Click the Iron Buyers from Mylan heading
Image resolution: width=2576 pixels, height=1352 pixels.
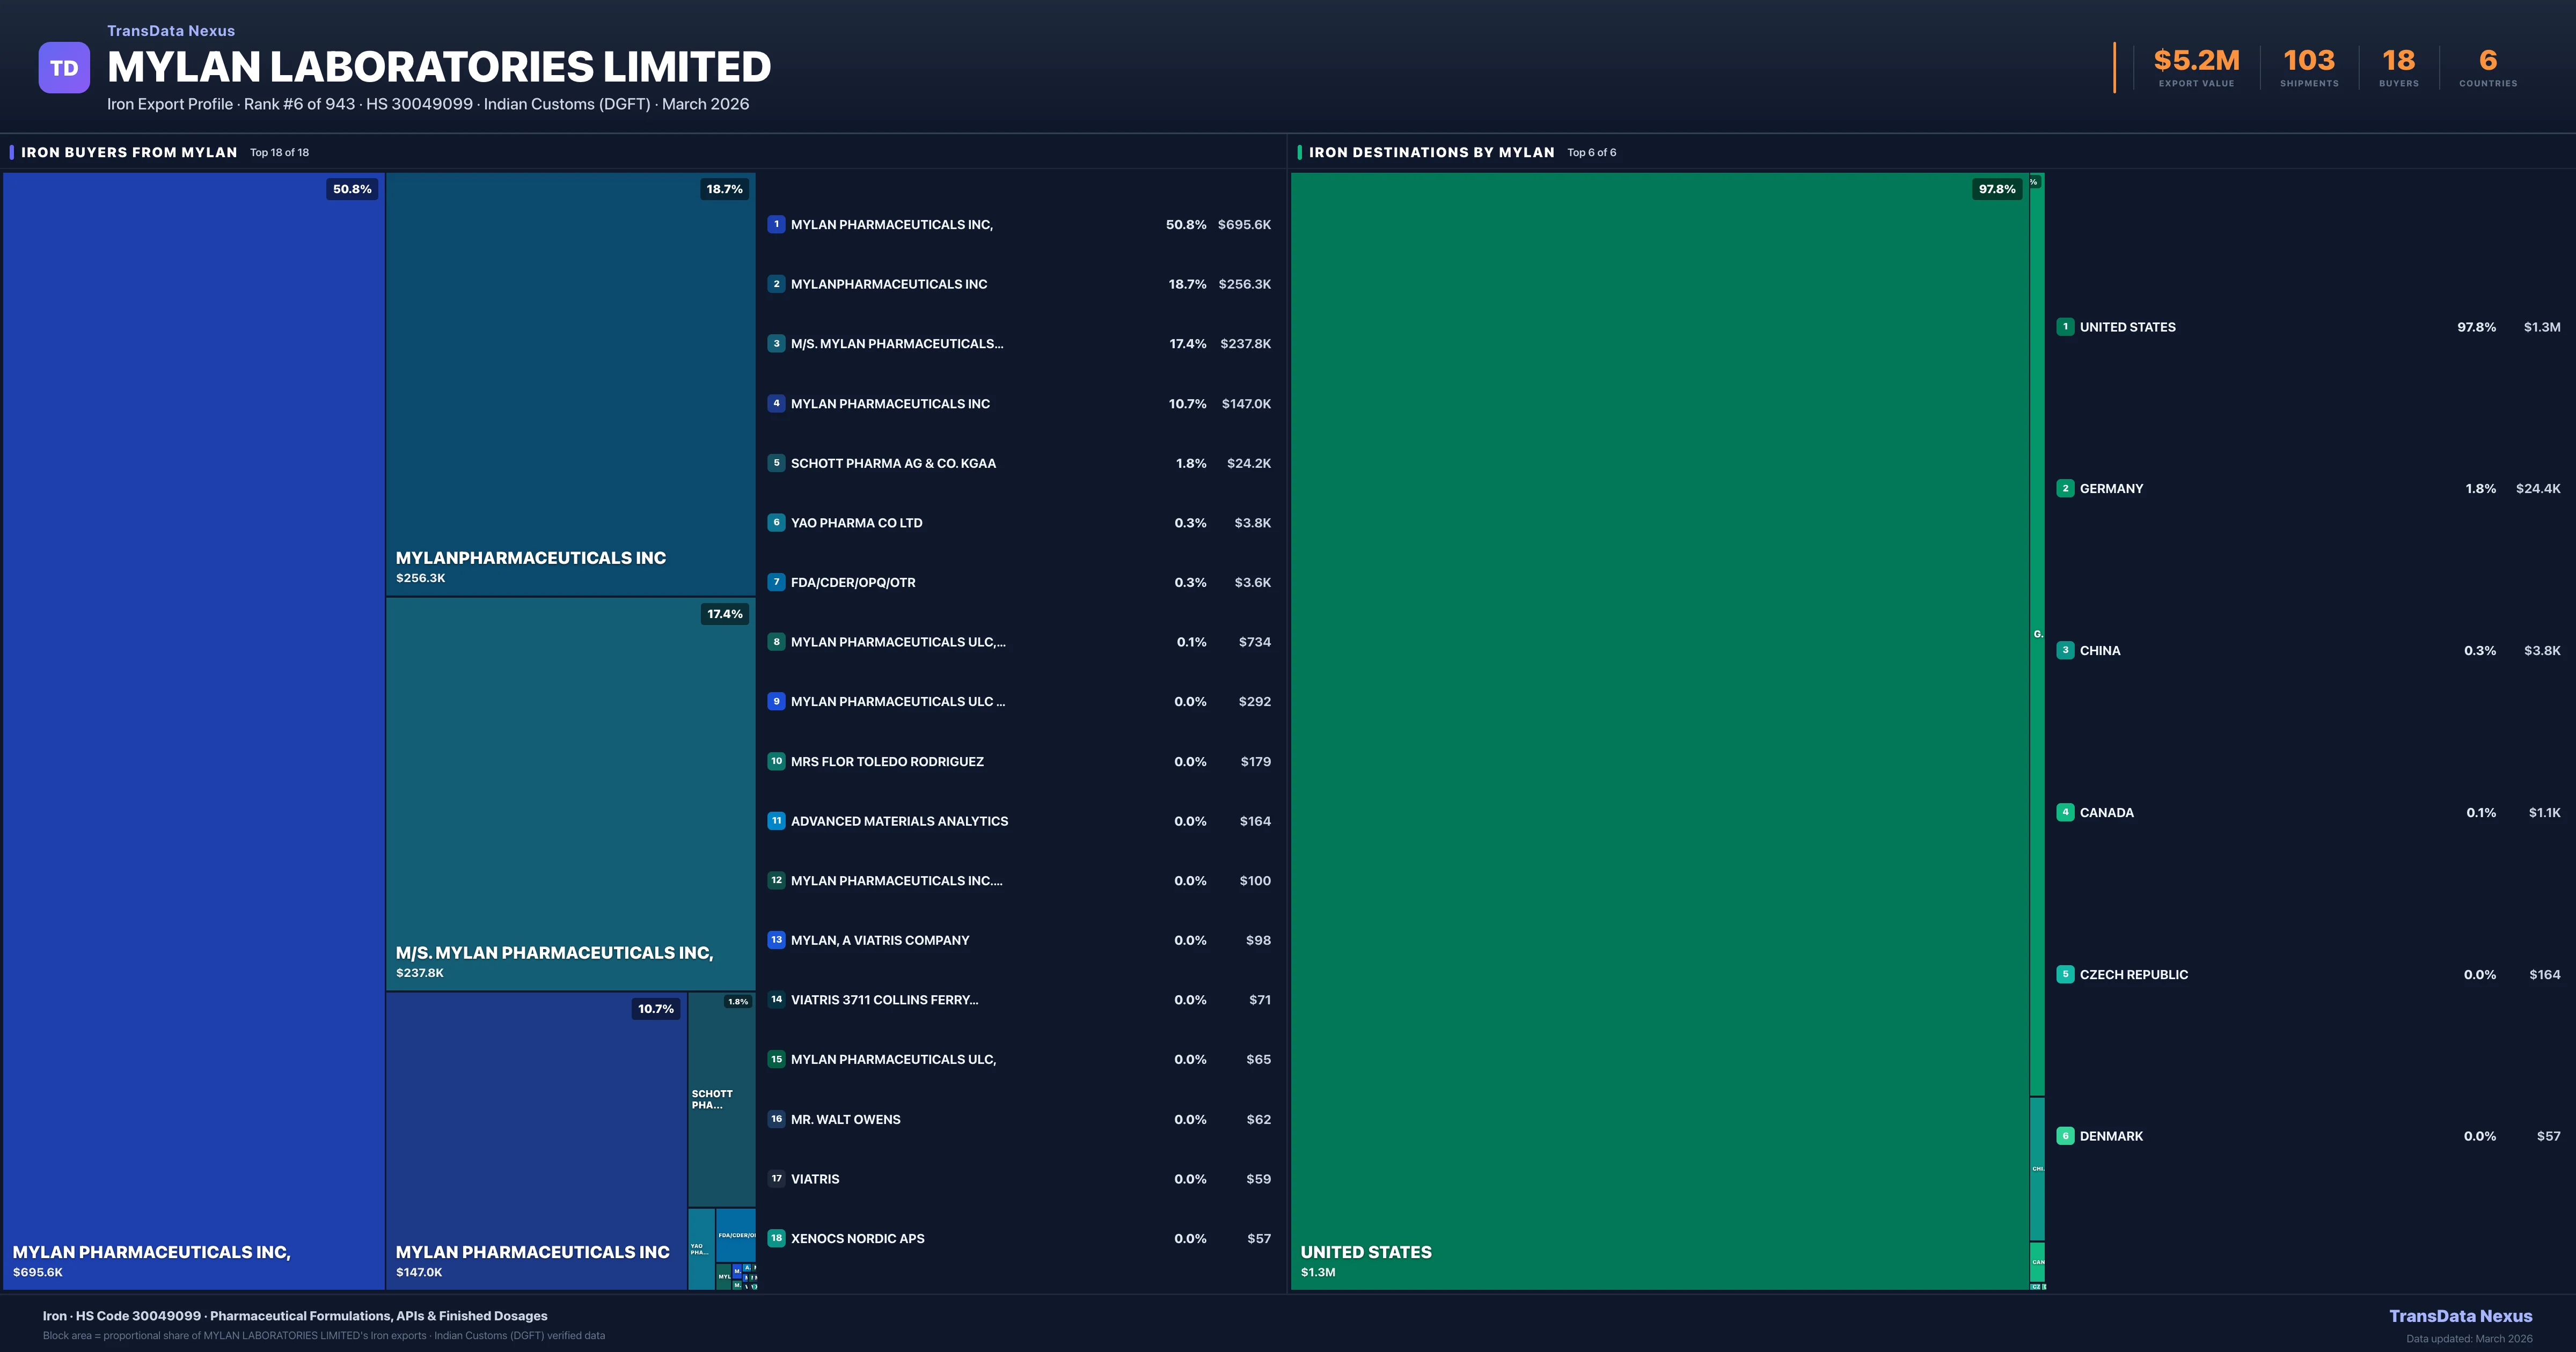129,152
